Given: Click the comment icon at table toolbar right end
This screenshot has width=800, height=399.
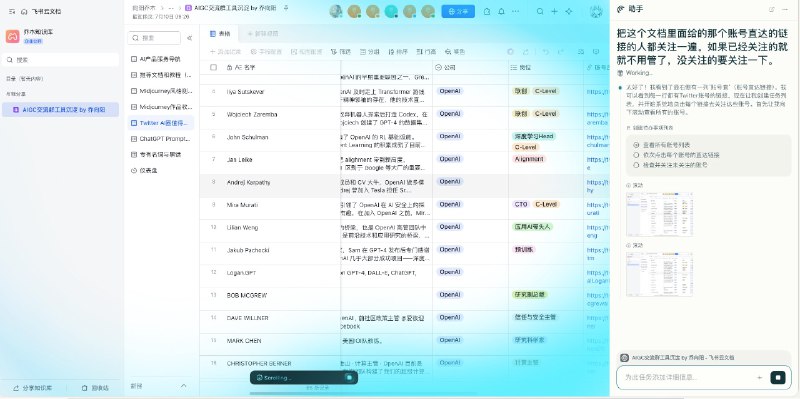Looking at the screenshot, I should 595,52.
